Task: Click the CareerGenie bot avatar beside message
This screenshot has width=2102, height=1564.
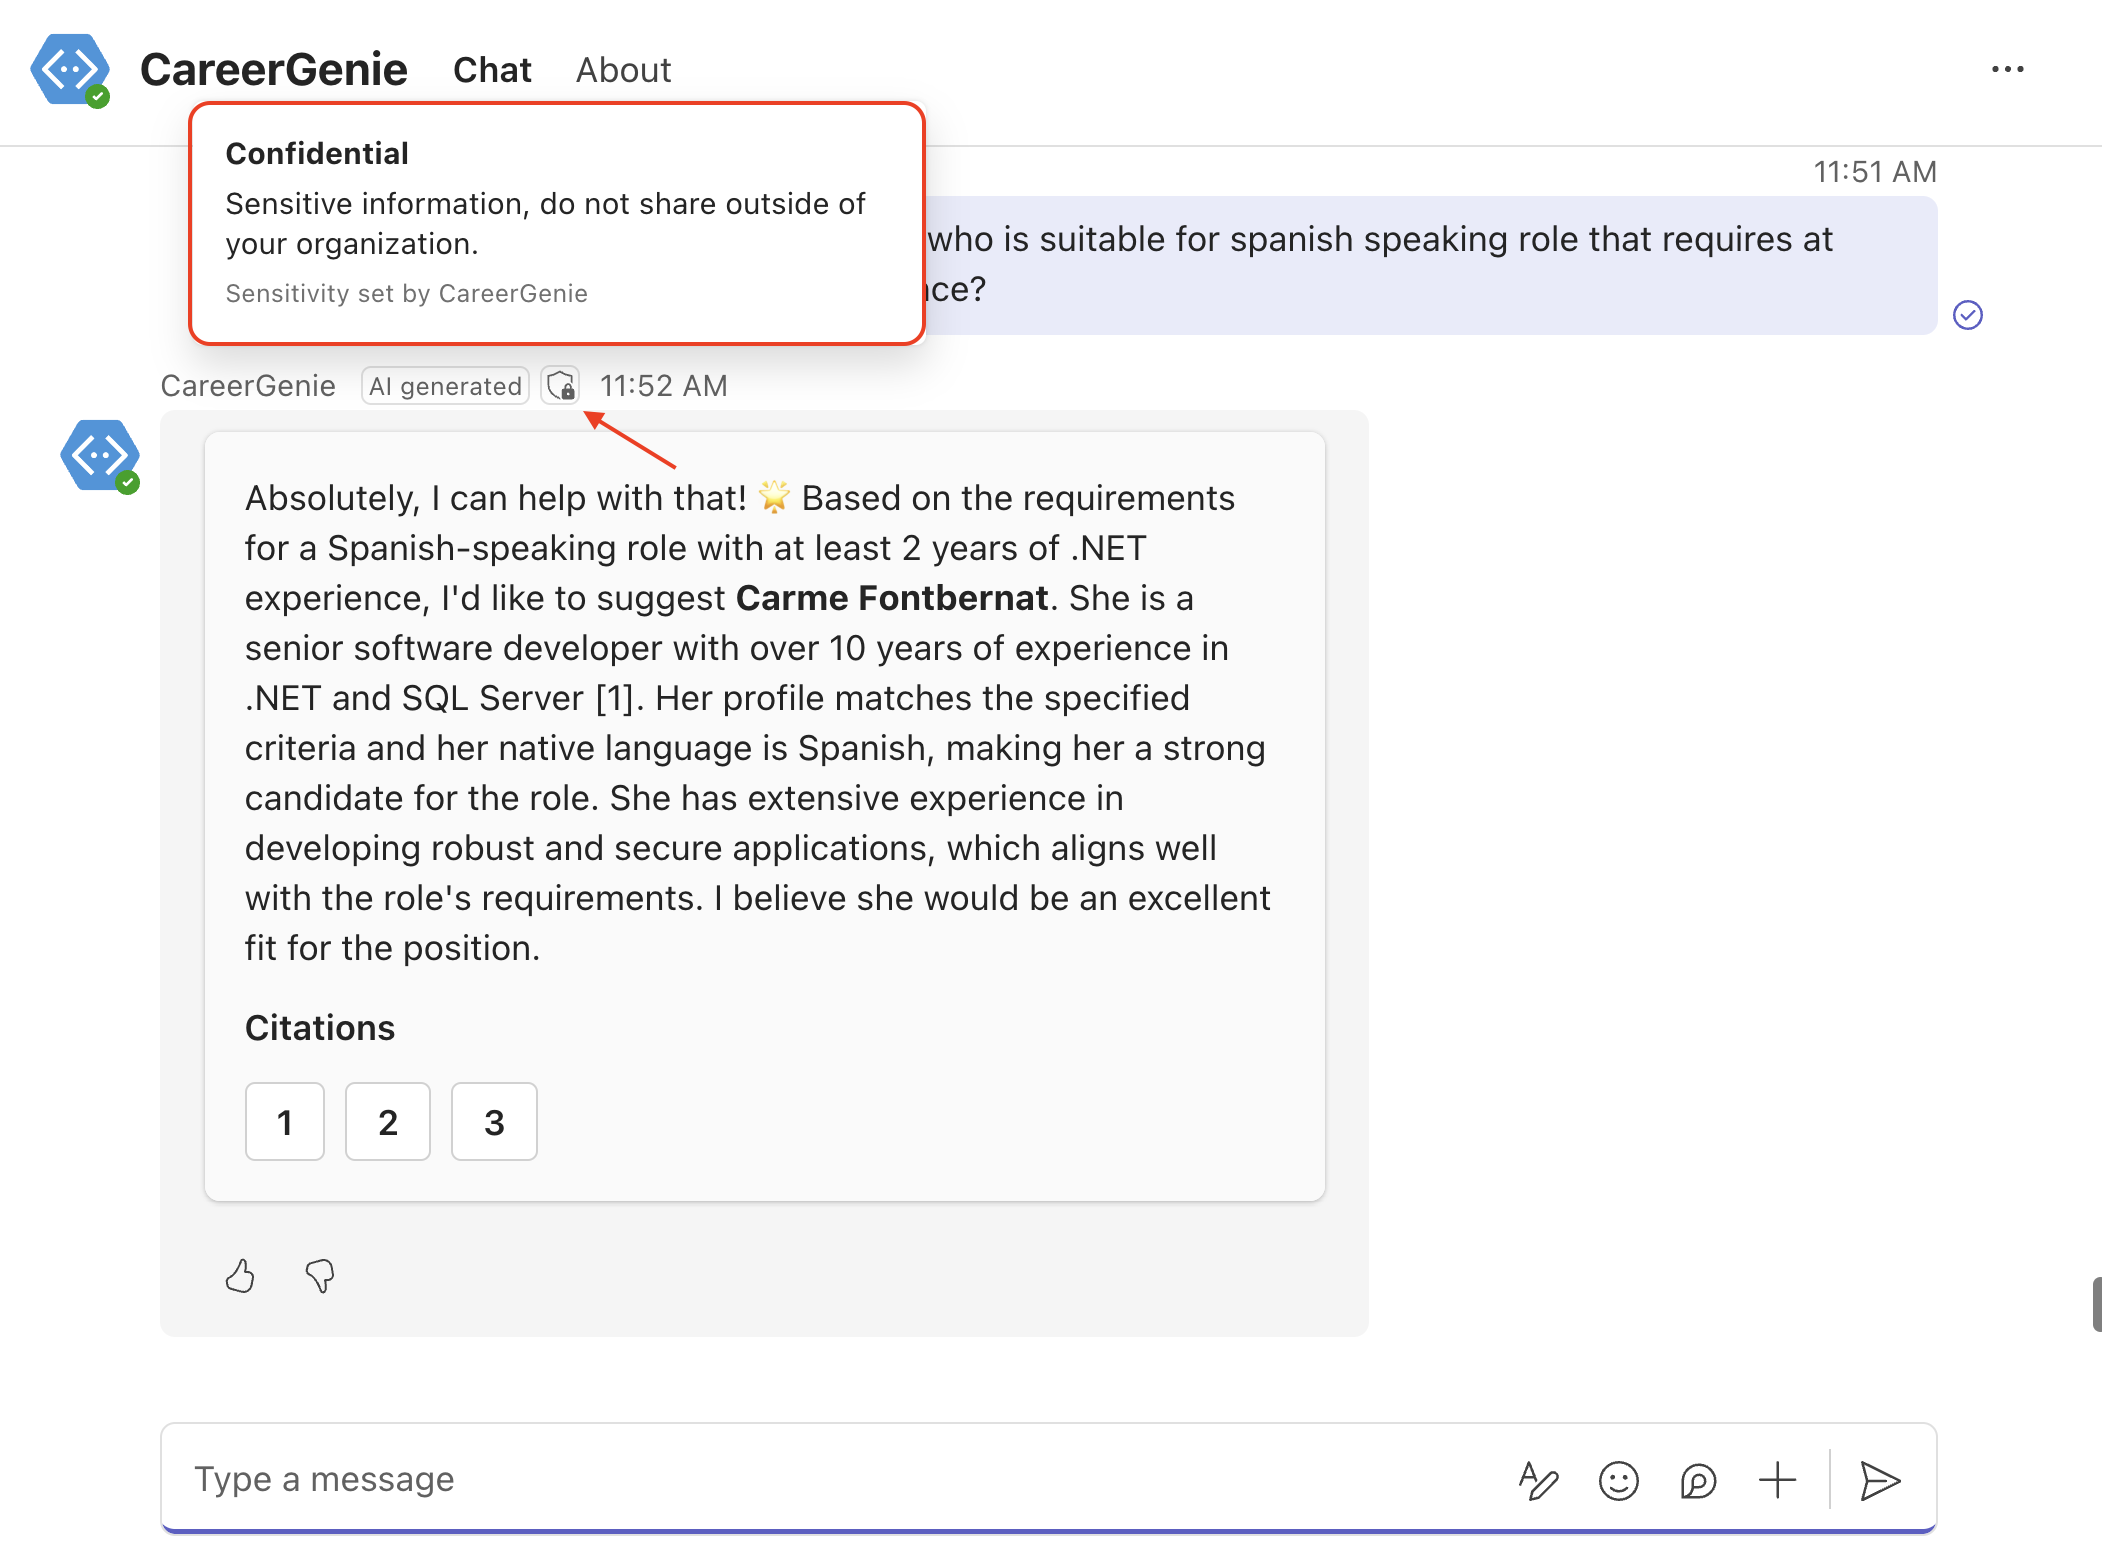Action: 100,456
